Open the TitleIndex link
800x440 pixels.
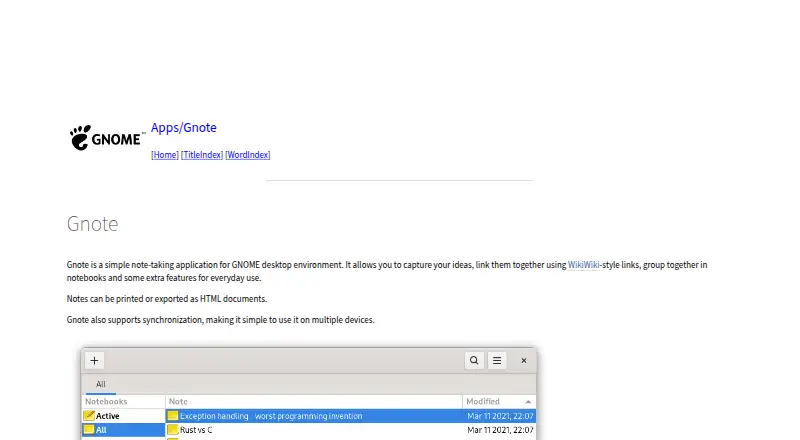tap(202, 155)
